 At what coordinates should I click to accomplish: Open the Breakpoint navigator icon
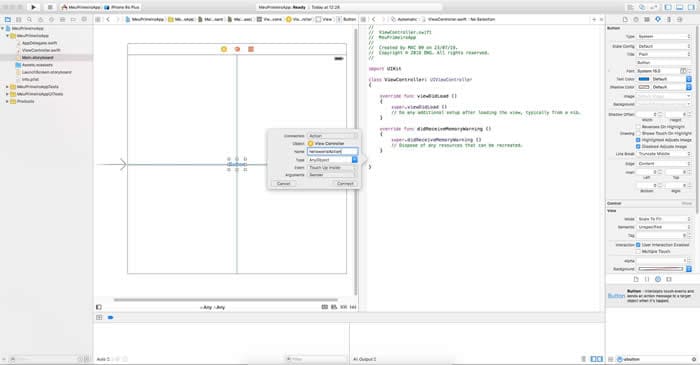73,20
